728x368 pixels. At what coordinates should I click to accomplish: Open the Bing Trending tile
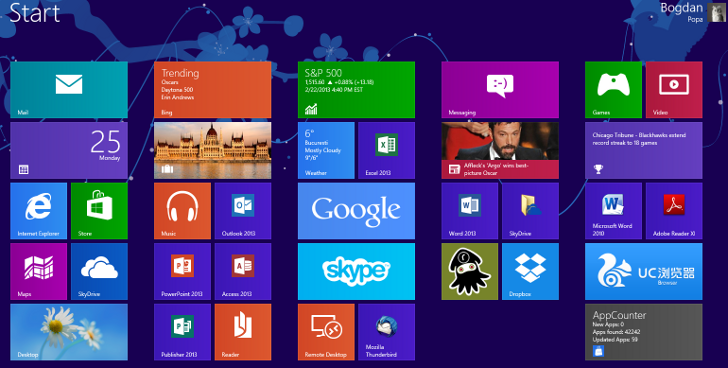[x=213, y=90]
